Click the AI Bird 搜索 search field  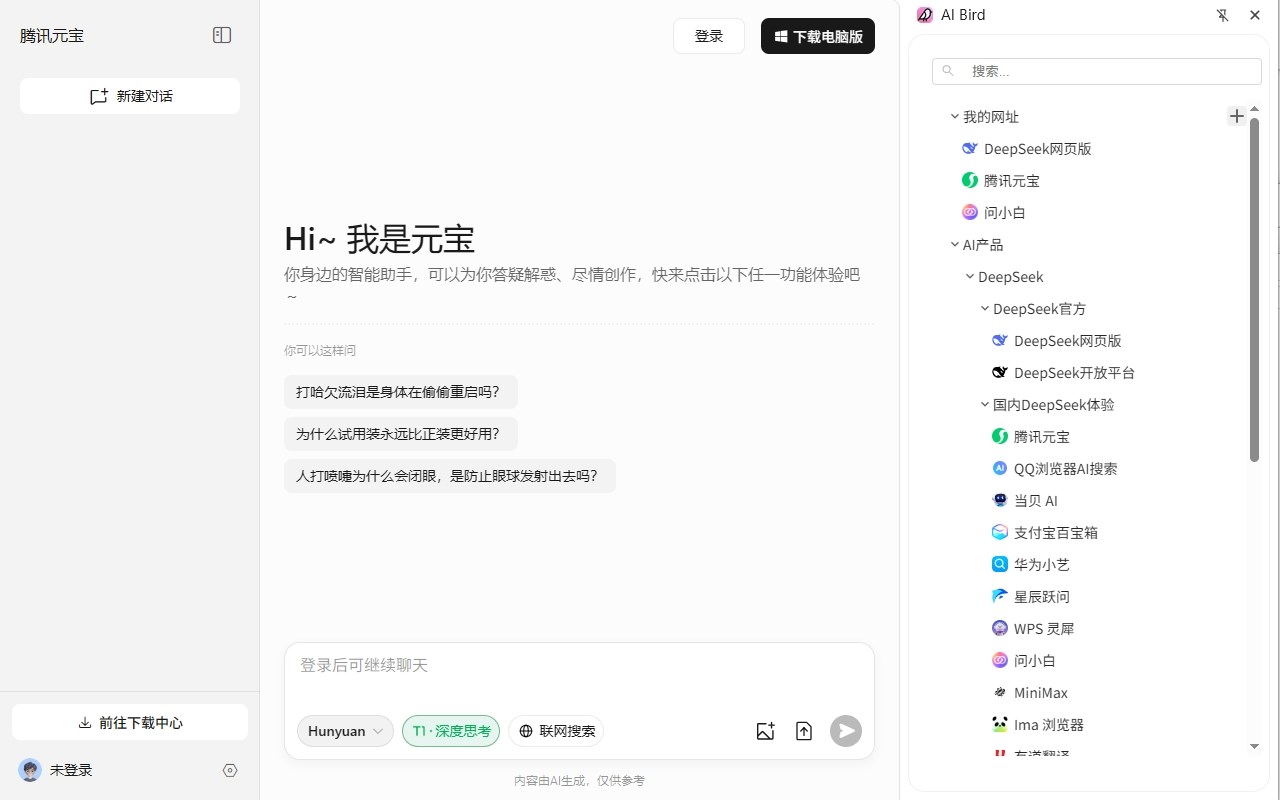1097,71
